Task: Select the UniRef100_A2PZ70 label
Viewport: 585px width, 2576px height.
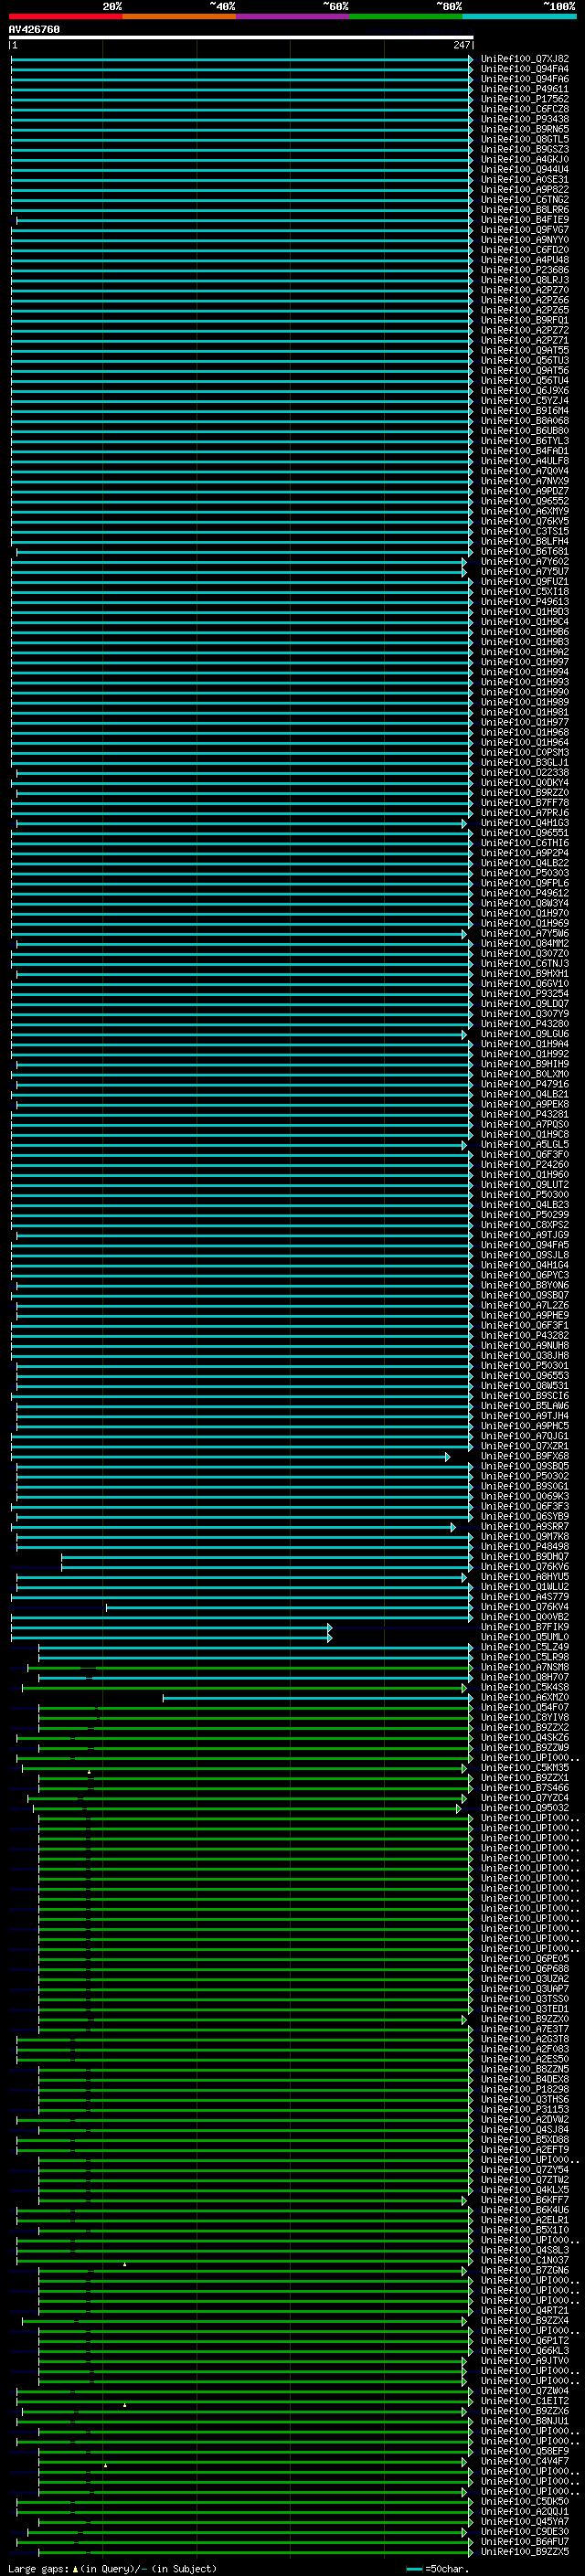Action: pos(525,290)
